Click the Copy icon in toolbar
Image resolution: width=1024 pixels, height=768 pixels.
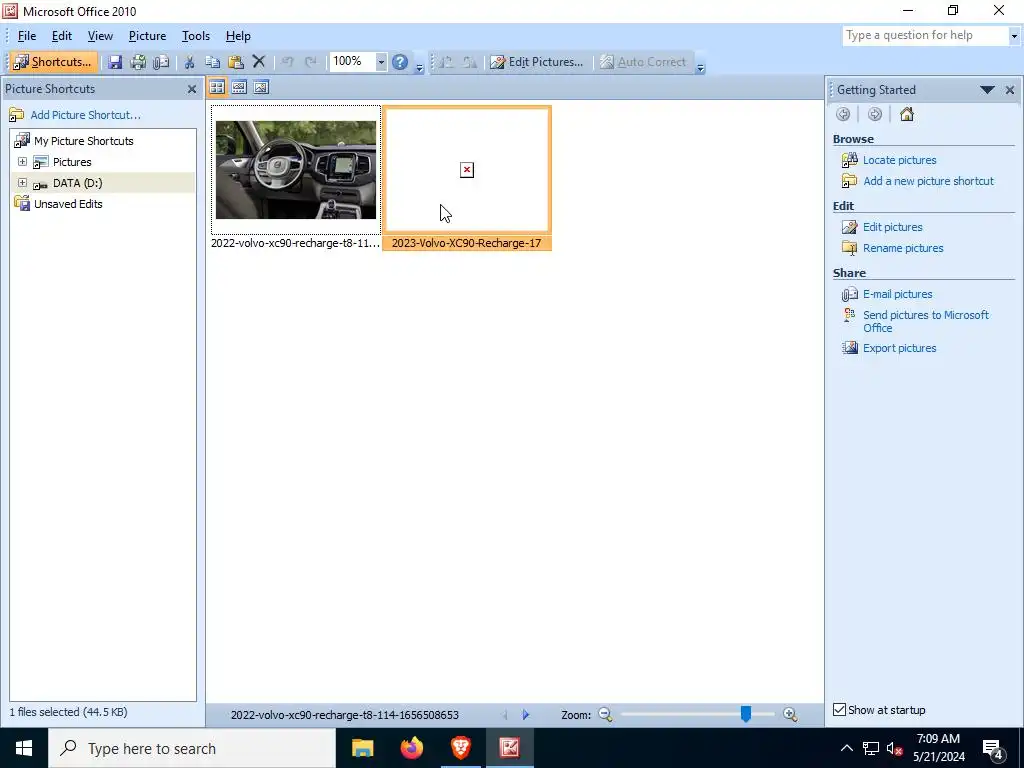[x=212, y=62]
